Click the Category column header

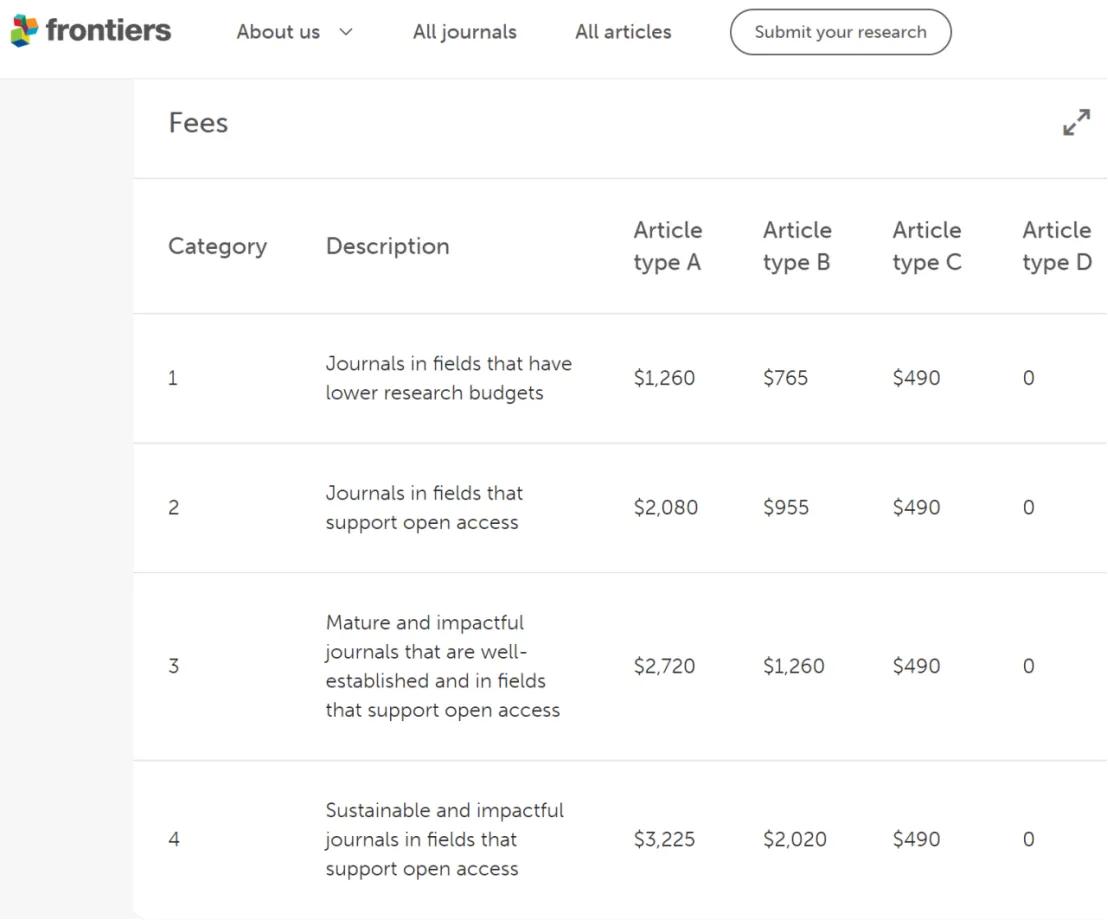[217, 246]
